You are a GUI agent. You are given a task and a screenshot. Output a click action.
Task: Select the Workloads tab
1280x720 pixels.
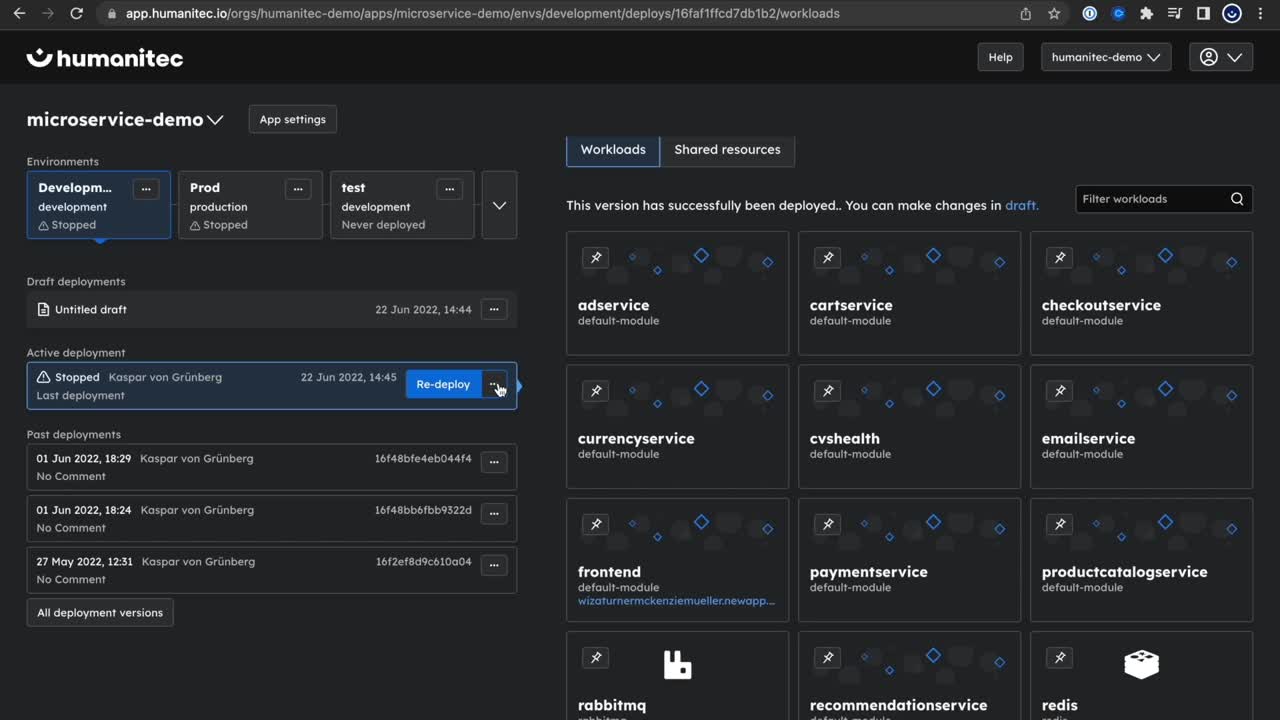pos(612,149)
